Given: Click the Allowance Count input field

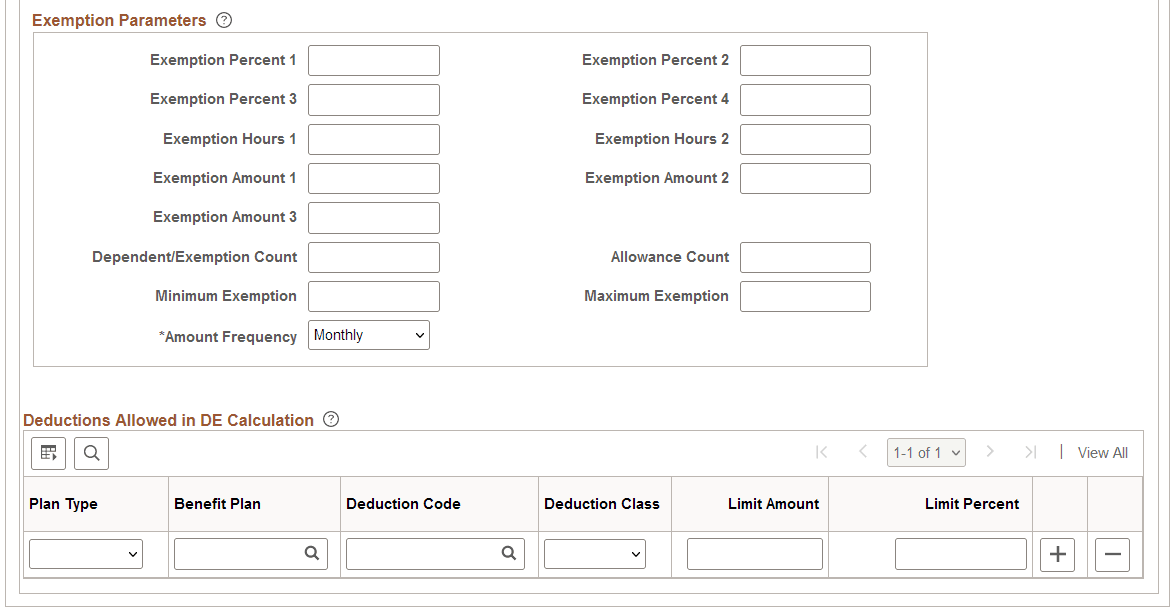Looking at the screenshot, I should click(x=805, y=257).
